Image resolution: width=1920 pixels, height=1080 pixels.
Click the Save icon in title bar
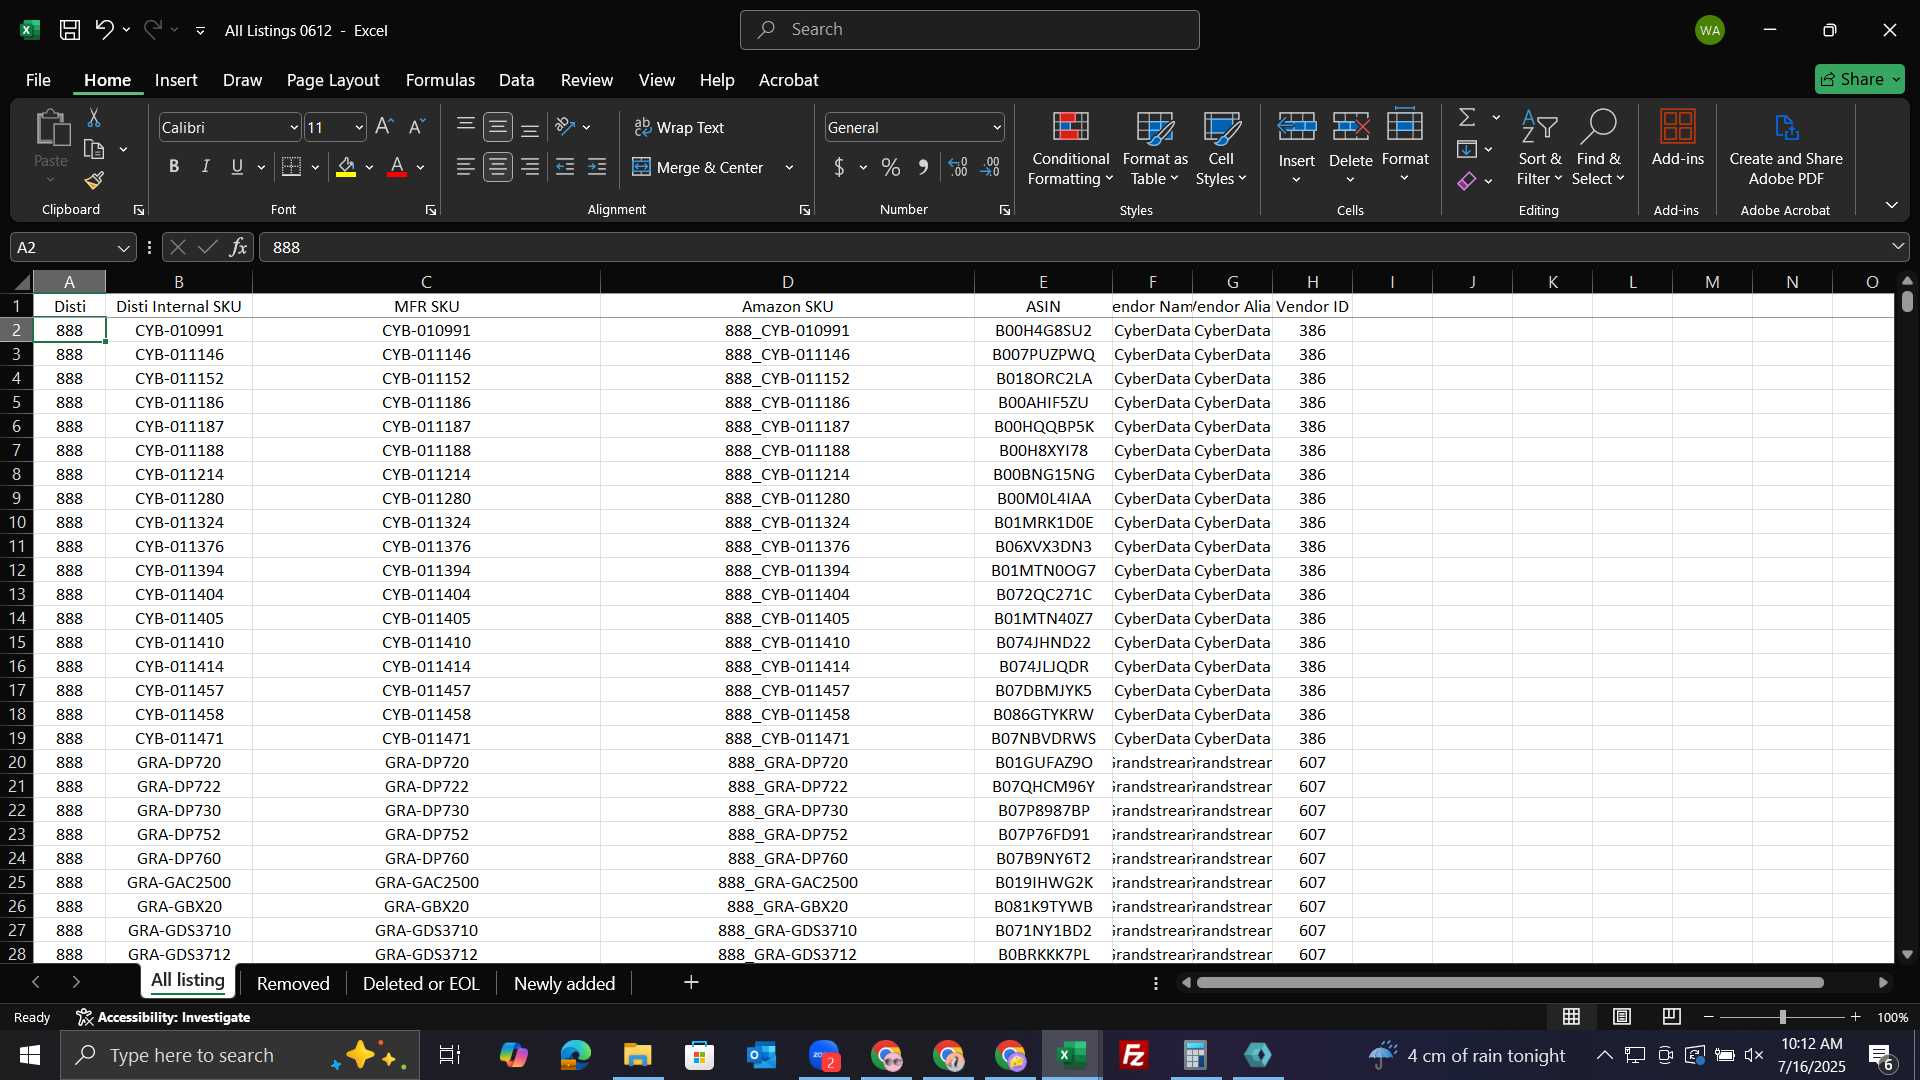(69, 30)
